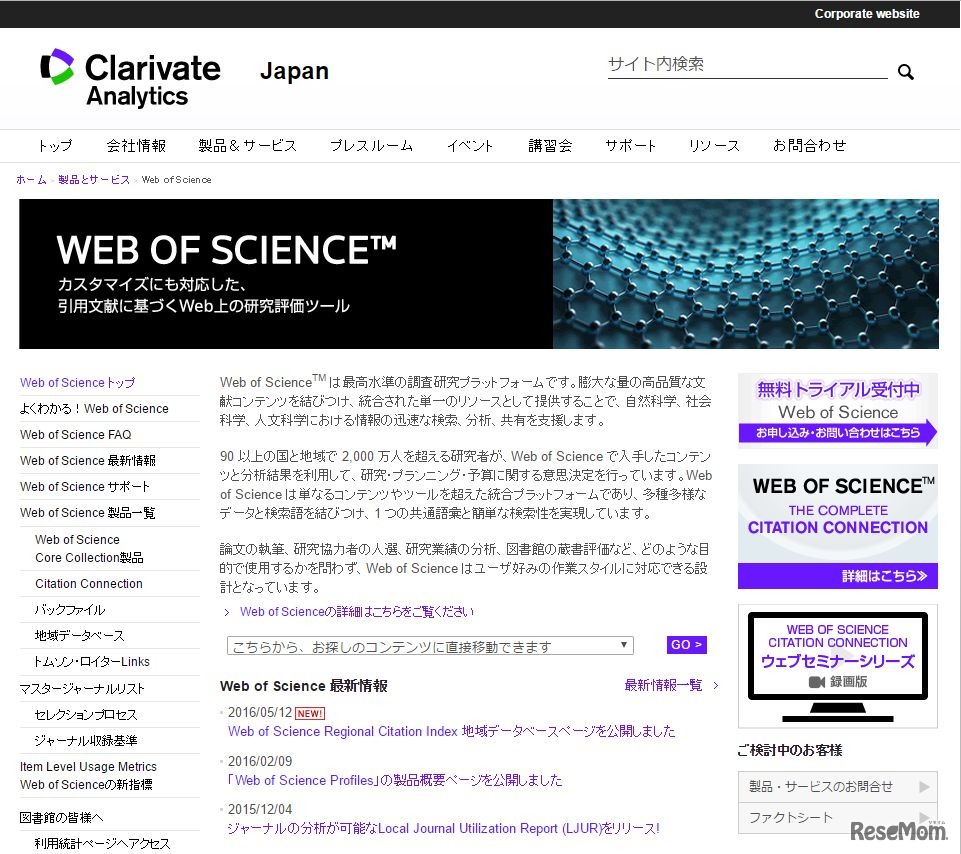Open 図書館の皆様へ sidebar link
Image resolution: width=961 pixels, height=854 pixels.
61,818
